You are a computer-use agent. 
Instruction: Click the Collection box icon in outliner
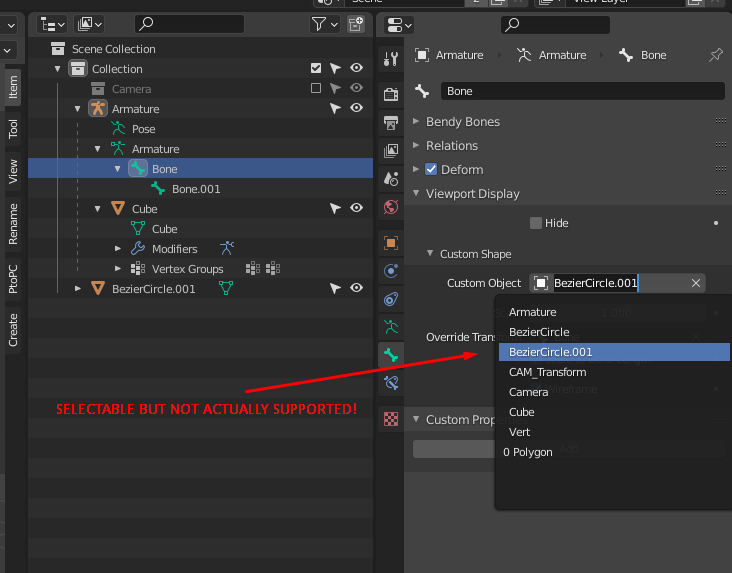(77, 69)
